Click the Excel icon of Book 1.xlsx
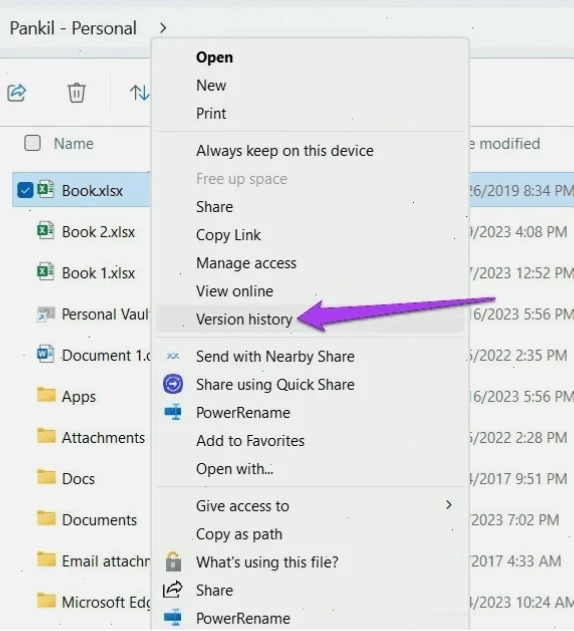Image resolution: width=574 pixels, height=631 pixels. [45, 272]
